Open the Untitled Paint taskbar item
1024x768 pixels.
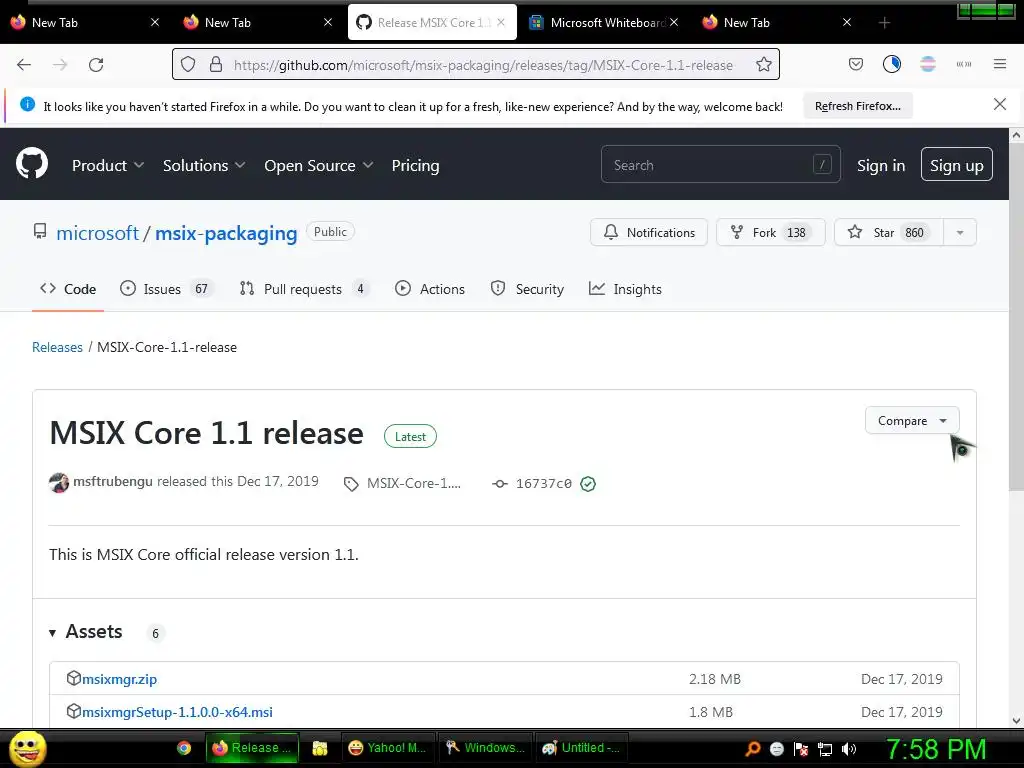(x=581, y=748)
